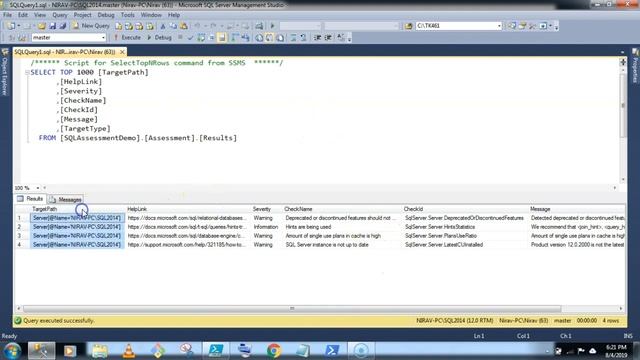Click the Find in Files icon
Screen dimensions: 640x360
(x=409, y=26)
